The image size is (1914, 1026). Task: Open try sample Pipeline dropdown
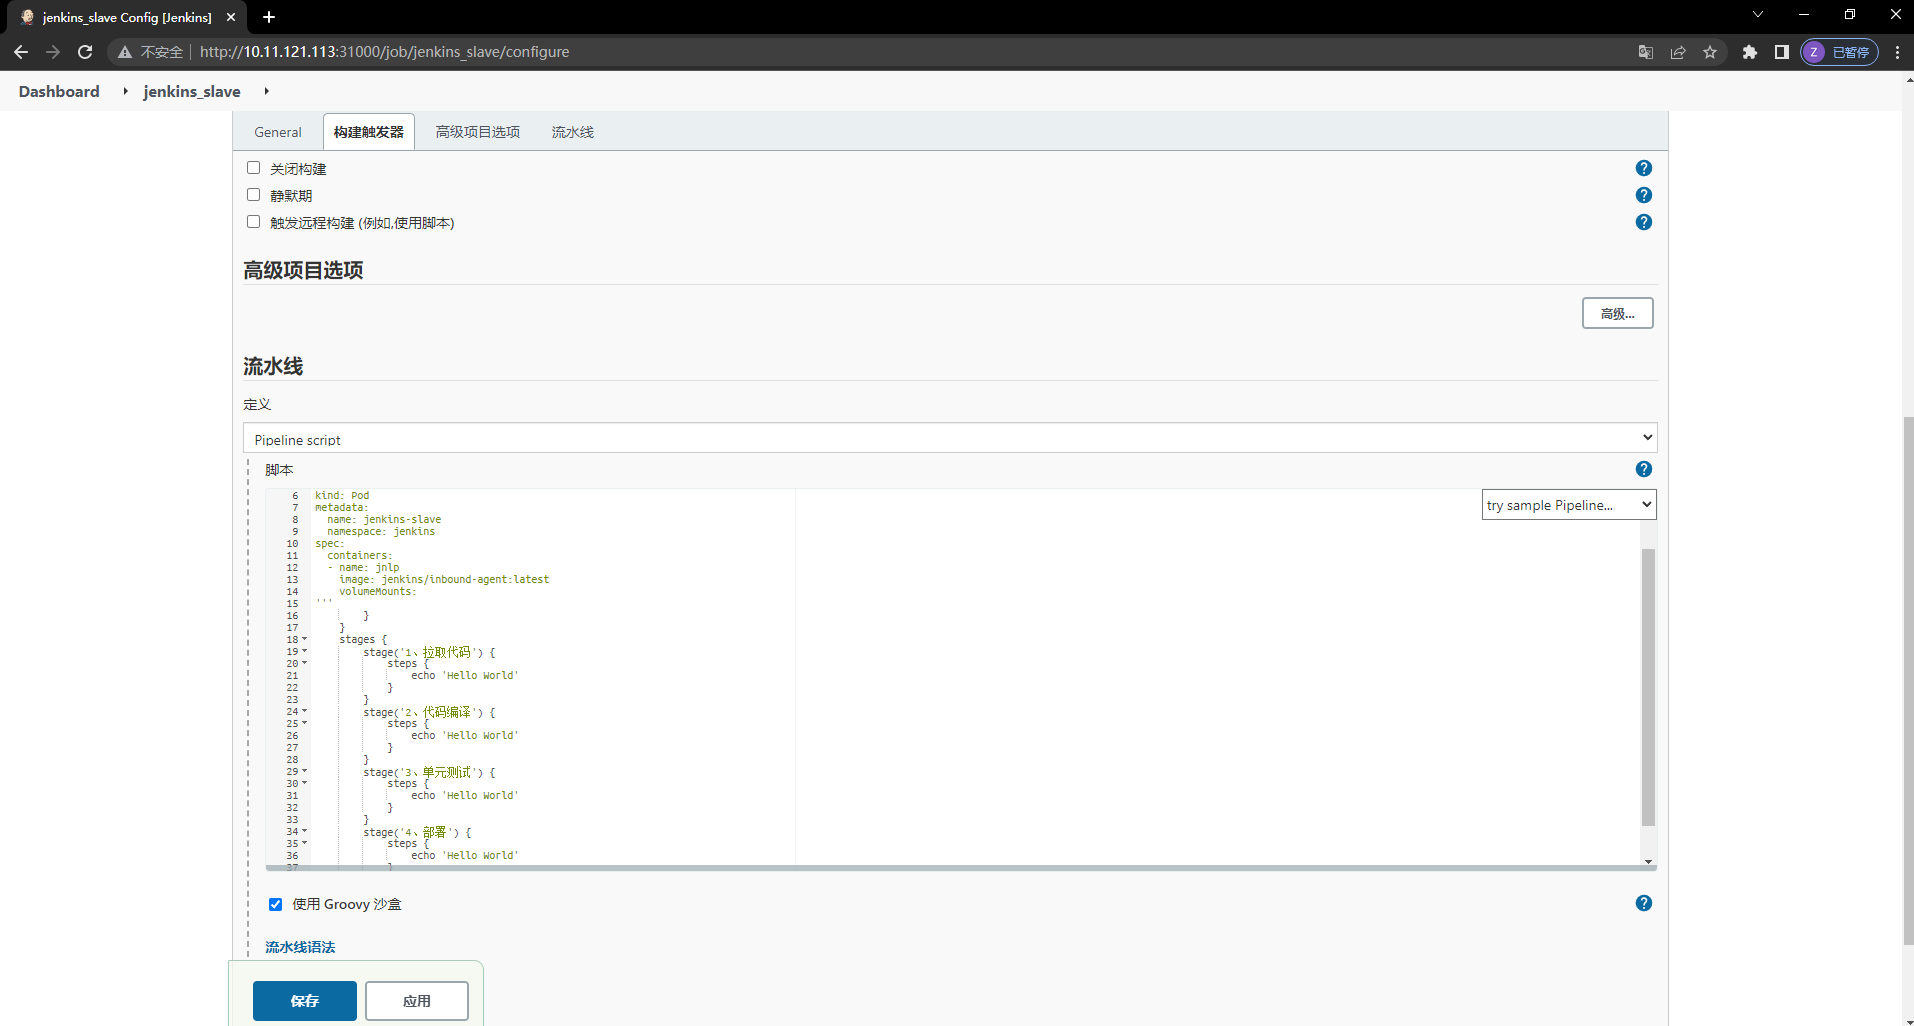click(1569, 505)
